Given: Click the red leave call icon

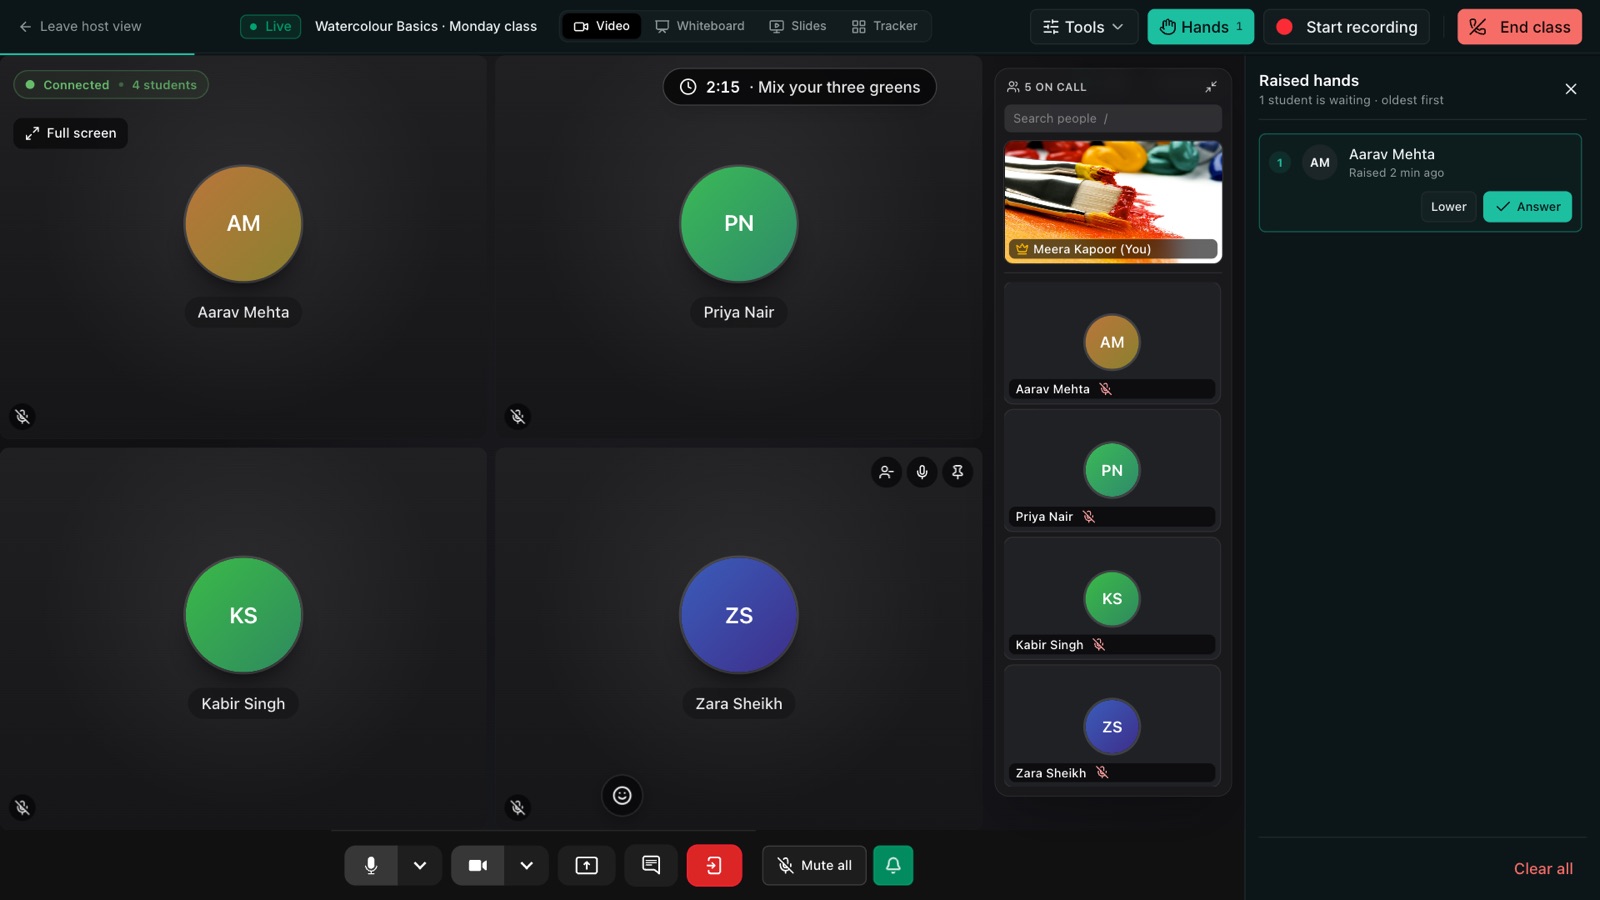Looking at the screenshot, I should pyautogui.click(x=714, y=865).
